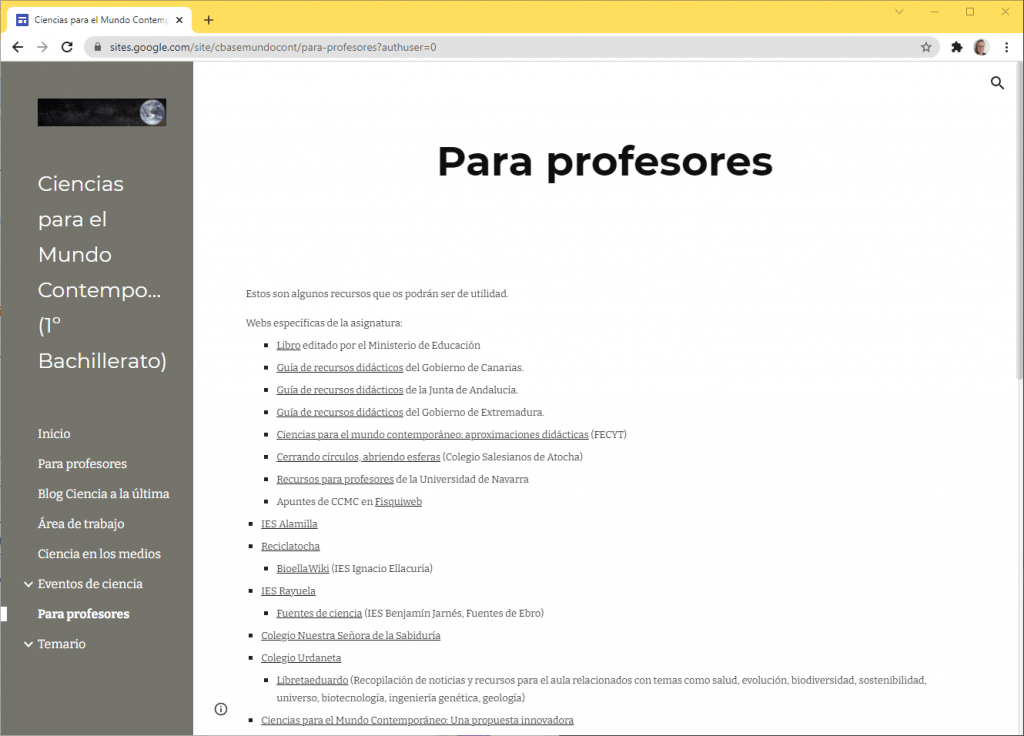Expand the Eventos de ciencia chevron
1024x736 pixels.
pos(28,584)
